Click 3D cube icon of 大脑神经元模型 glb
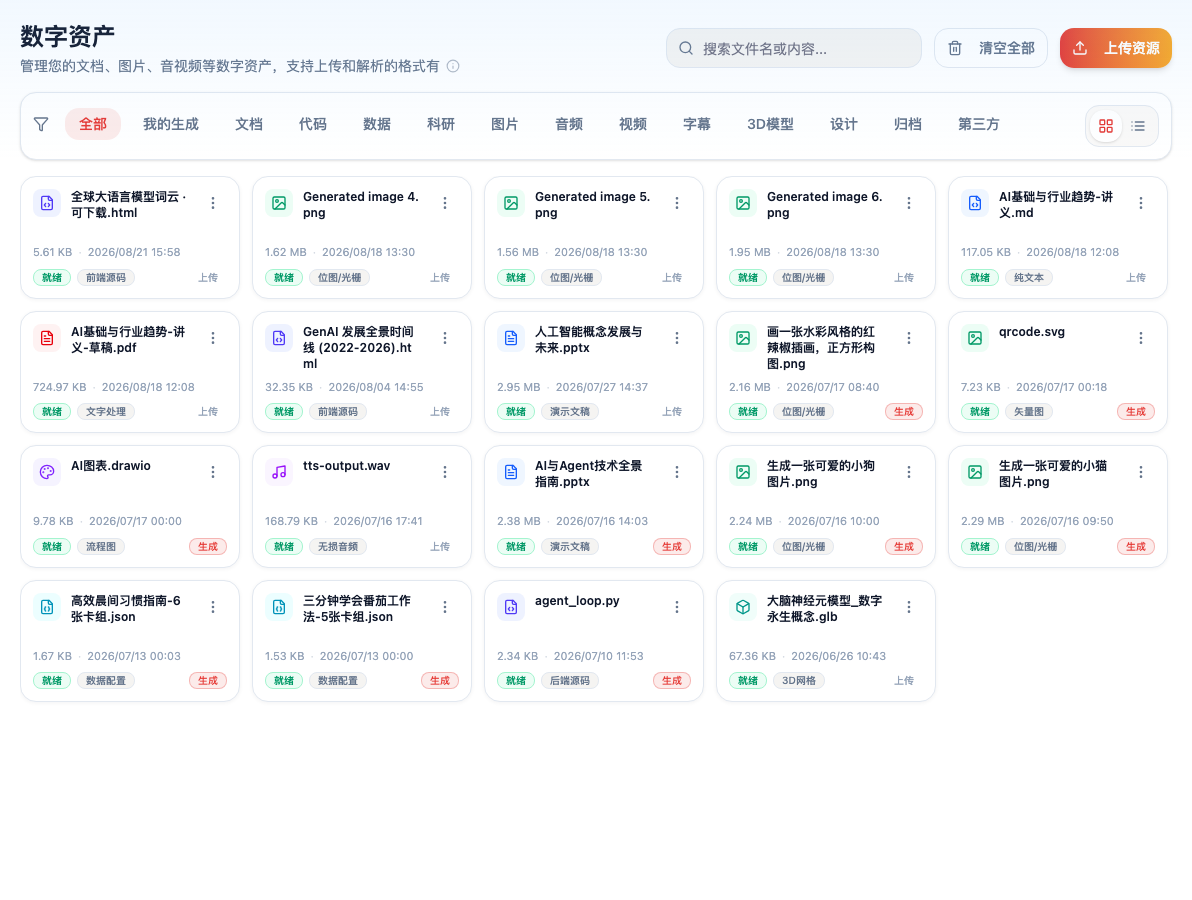Viewport: 1192px width, 900px height. click(x=743, y=607)
